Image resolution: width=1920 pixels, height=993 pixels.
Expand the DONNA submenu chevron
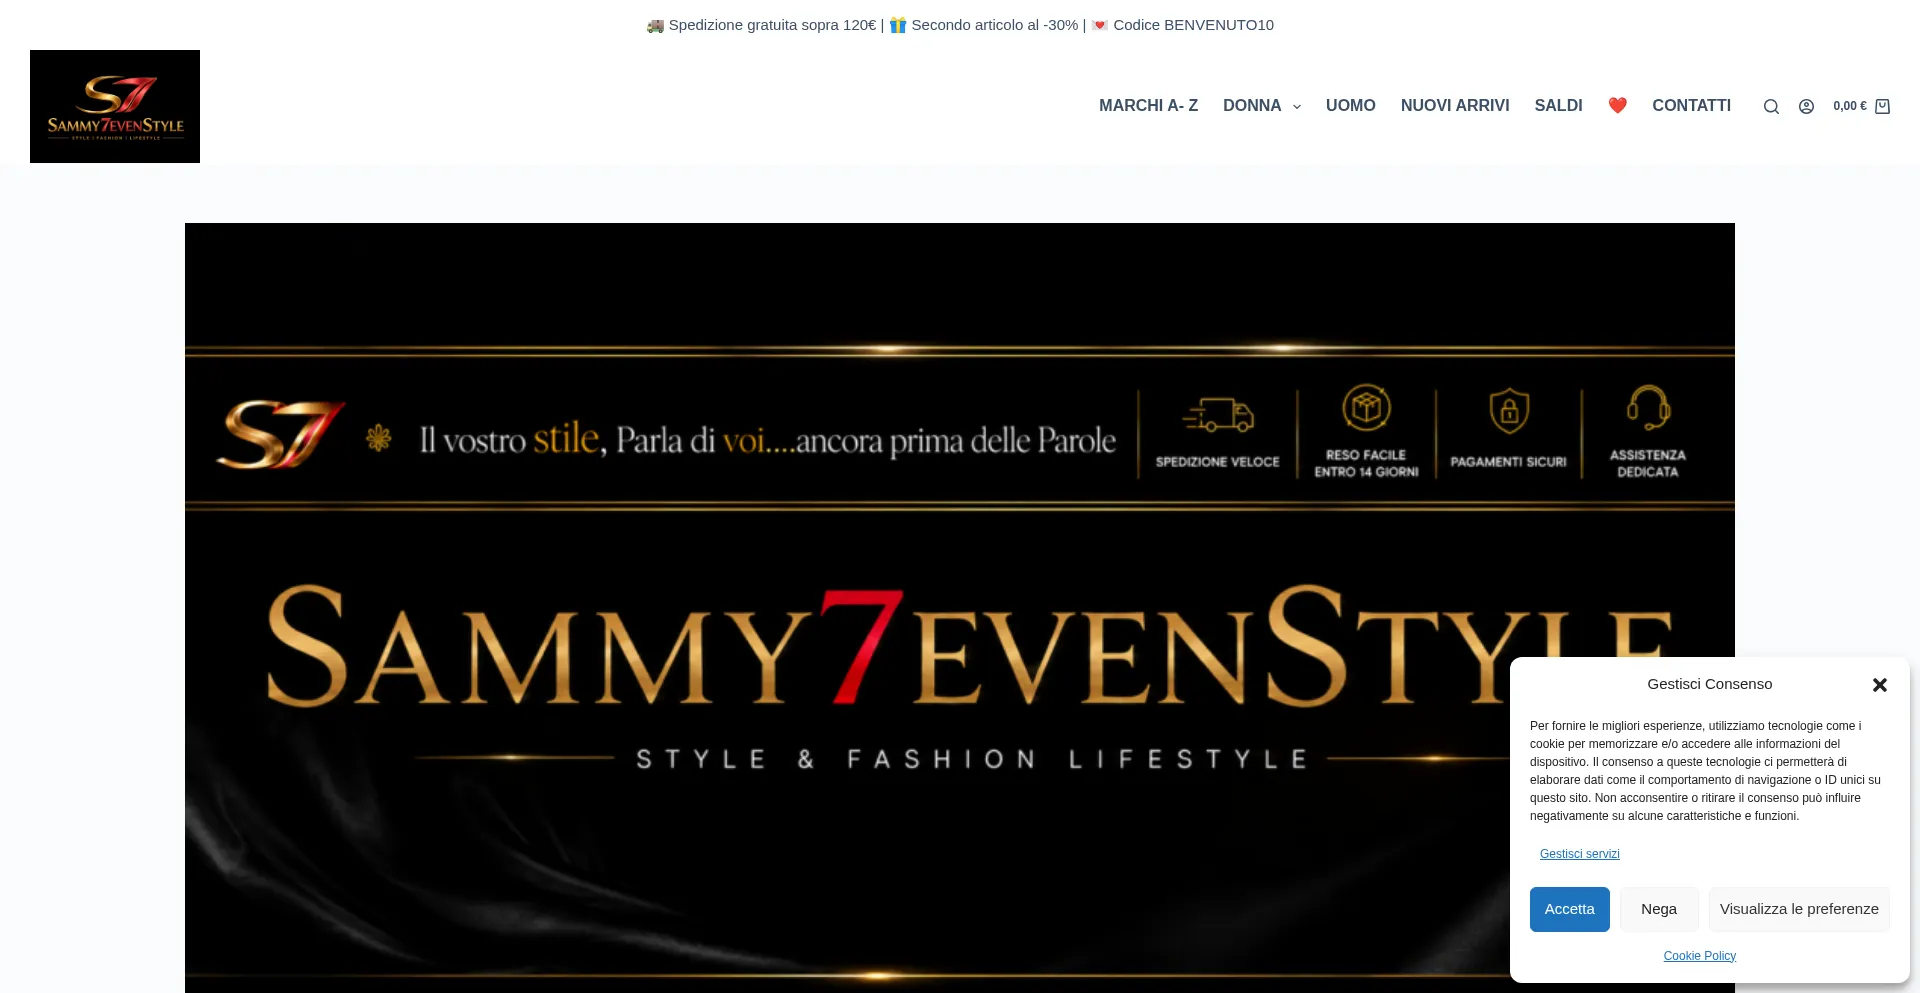pos(1297,107)
